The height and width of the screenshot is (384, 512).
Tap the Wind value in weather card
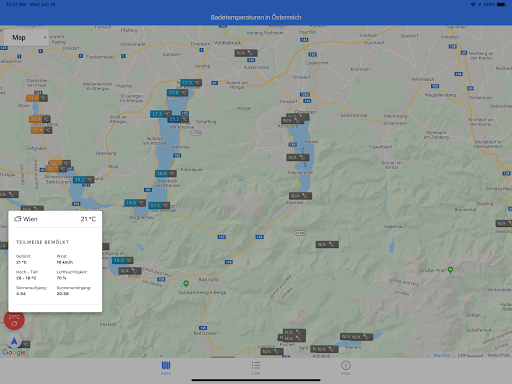pos(65,262)
